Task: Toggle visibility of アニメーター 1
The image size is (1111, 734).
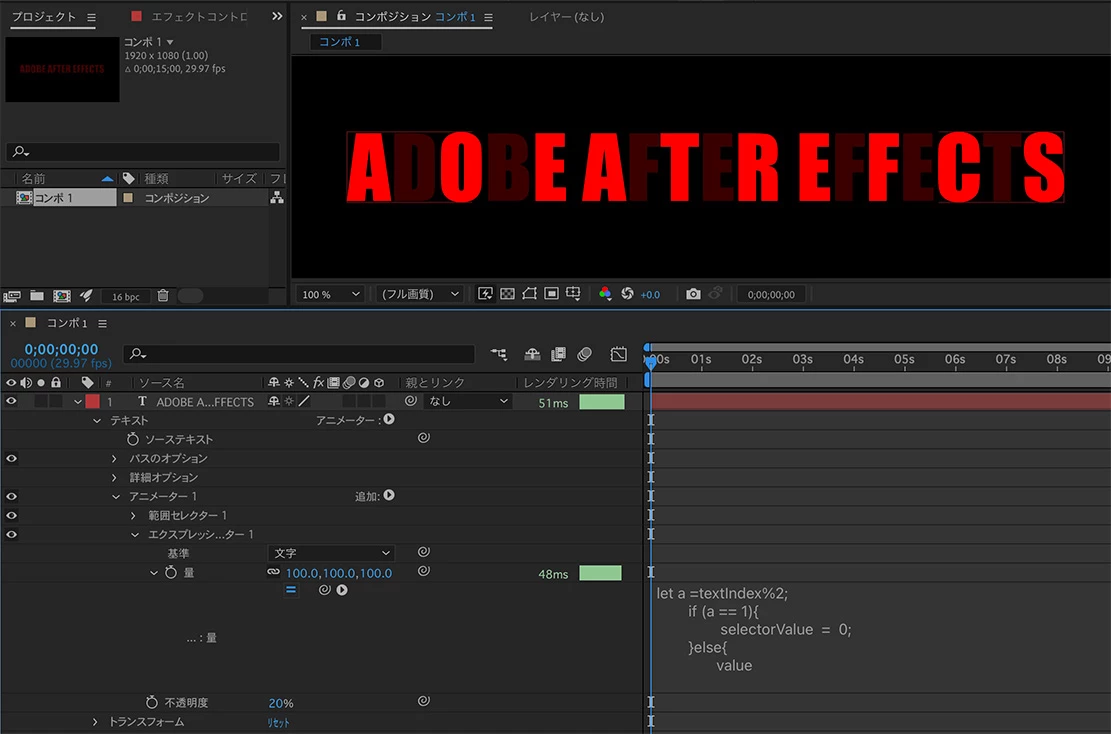Action: (11, 497)
